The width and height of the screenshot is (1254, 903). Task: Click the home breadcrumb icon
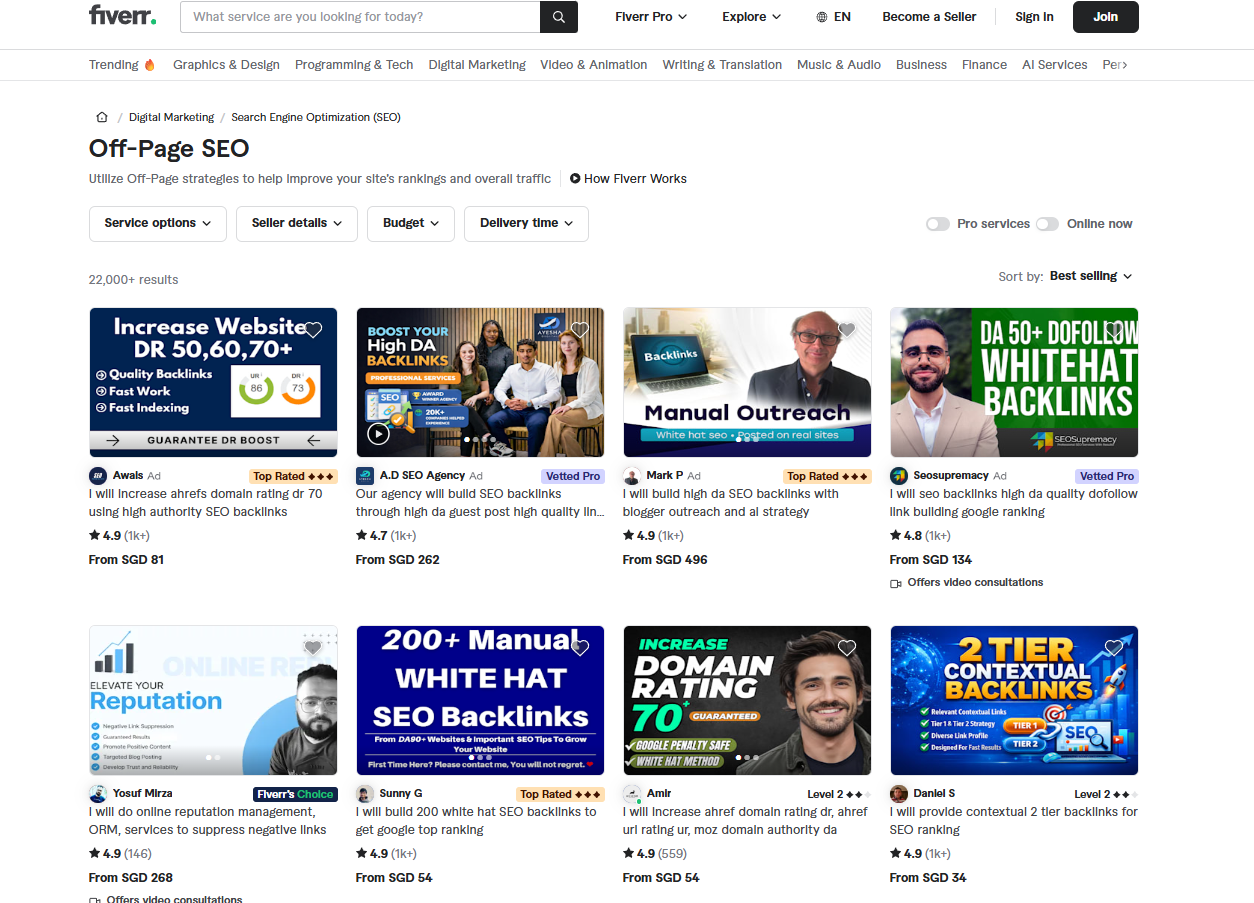pos(102,117)
